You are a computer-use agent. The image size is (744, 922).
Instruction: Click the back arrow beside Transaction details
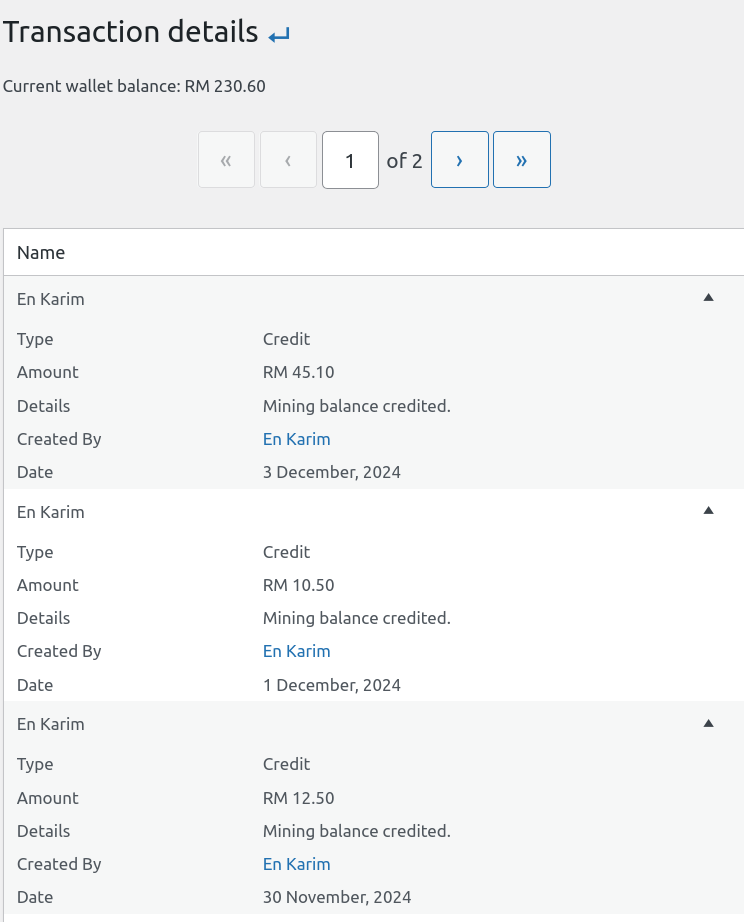[279, 35]
